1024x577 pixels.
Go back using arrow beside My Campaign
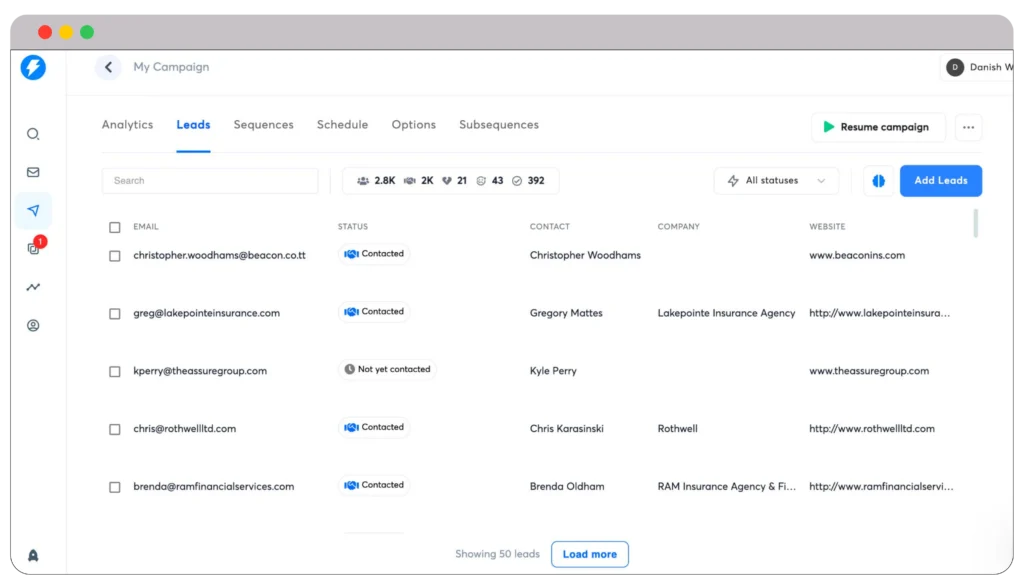click(x=108, y=67)
